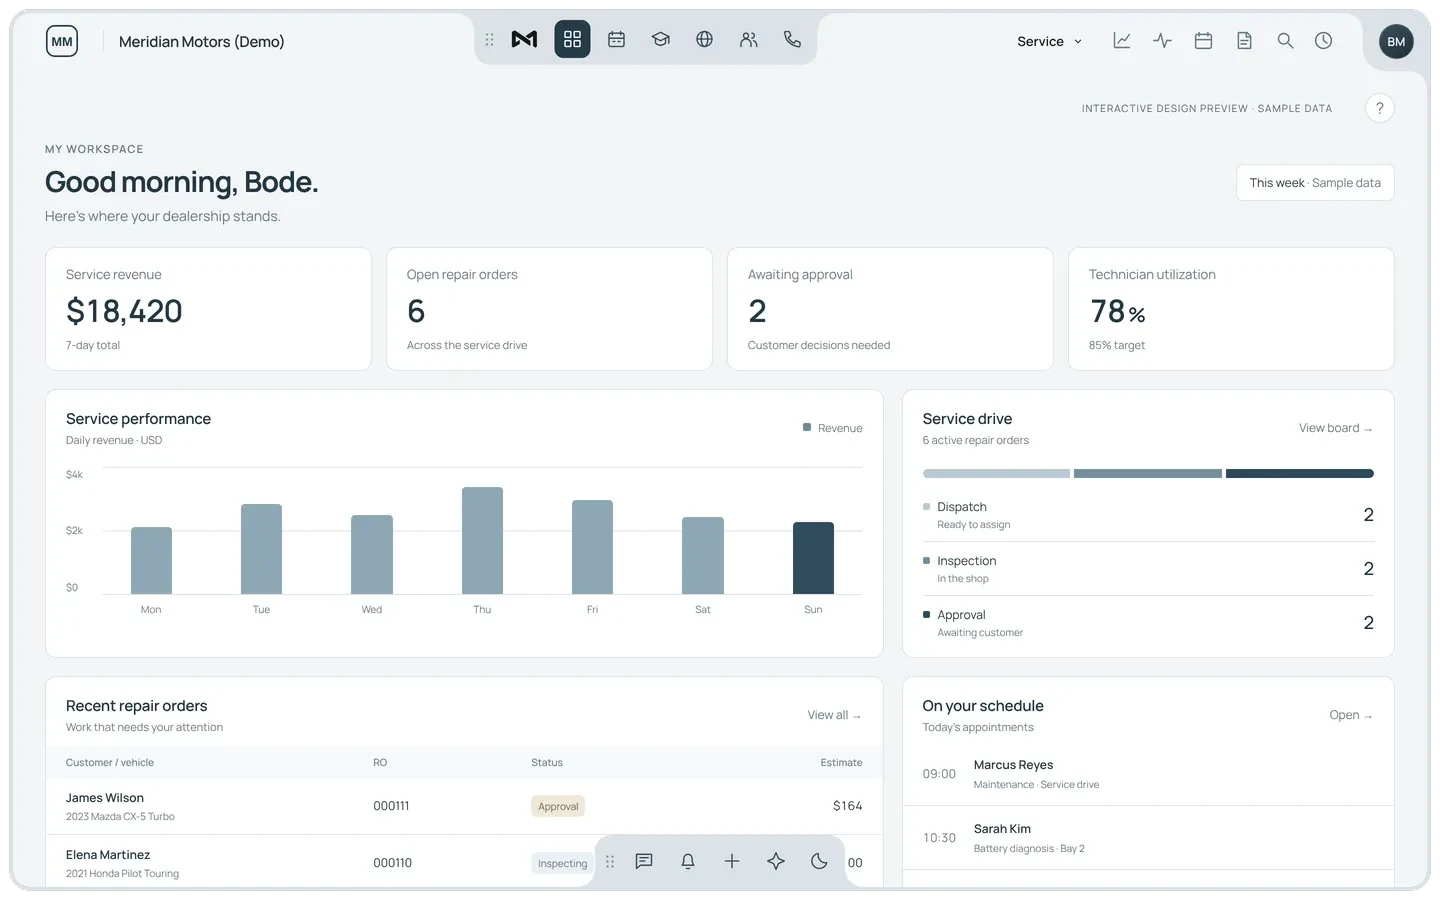
Task: Click the This week sample data button
Action: coord(1315,183)
